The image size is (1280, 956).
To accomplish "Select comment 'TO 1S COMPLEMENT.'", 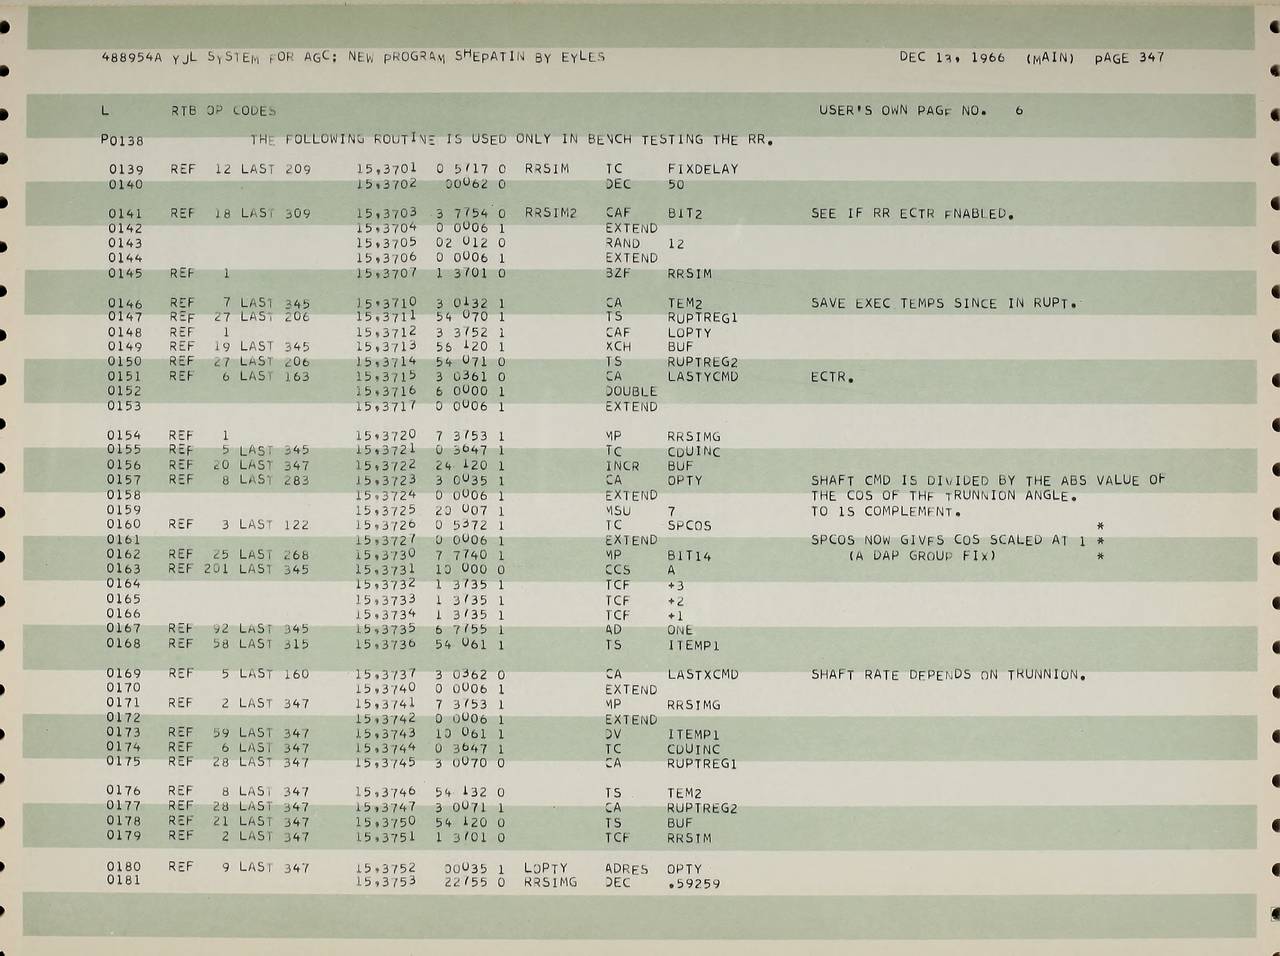I will coord(886,511).
